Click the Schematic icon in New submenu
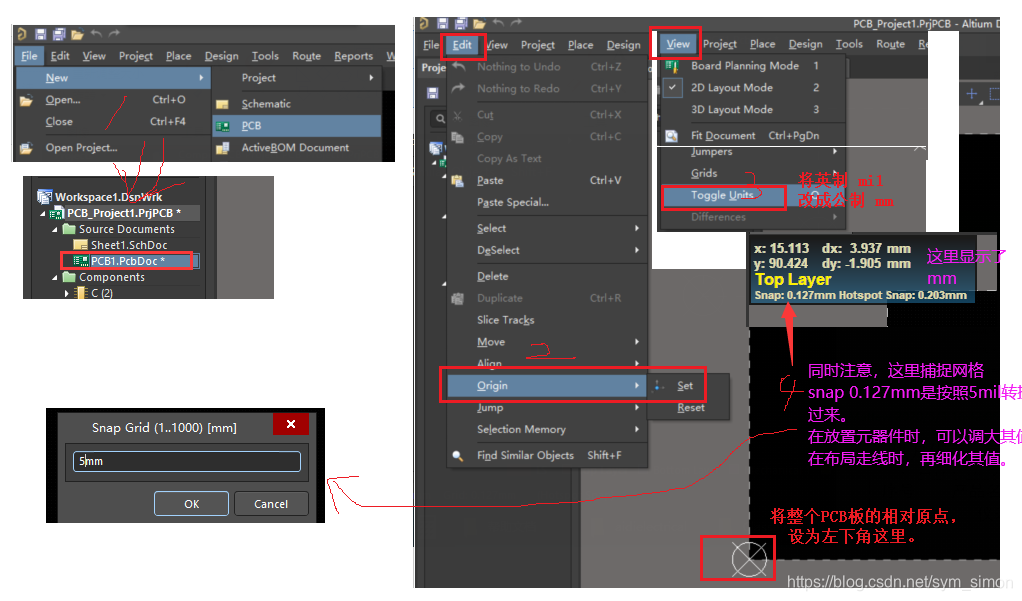Image resolution: width=1022 pixels, height=601 pixels. pos(222,104)
